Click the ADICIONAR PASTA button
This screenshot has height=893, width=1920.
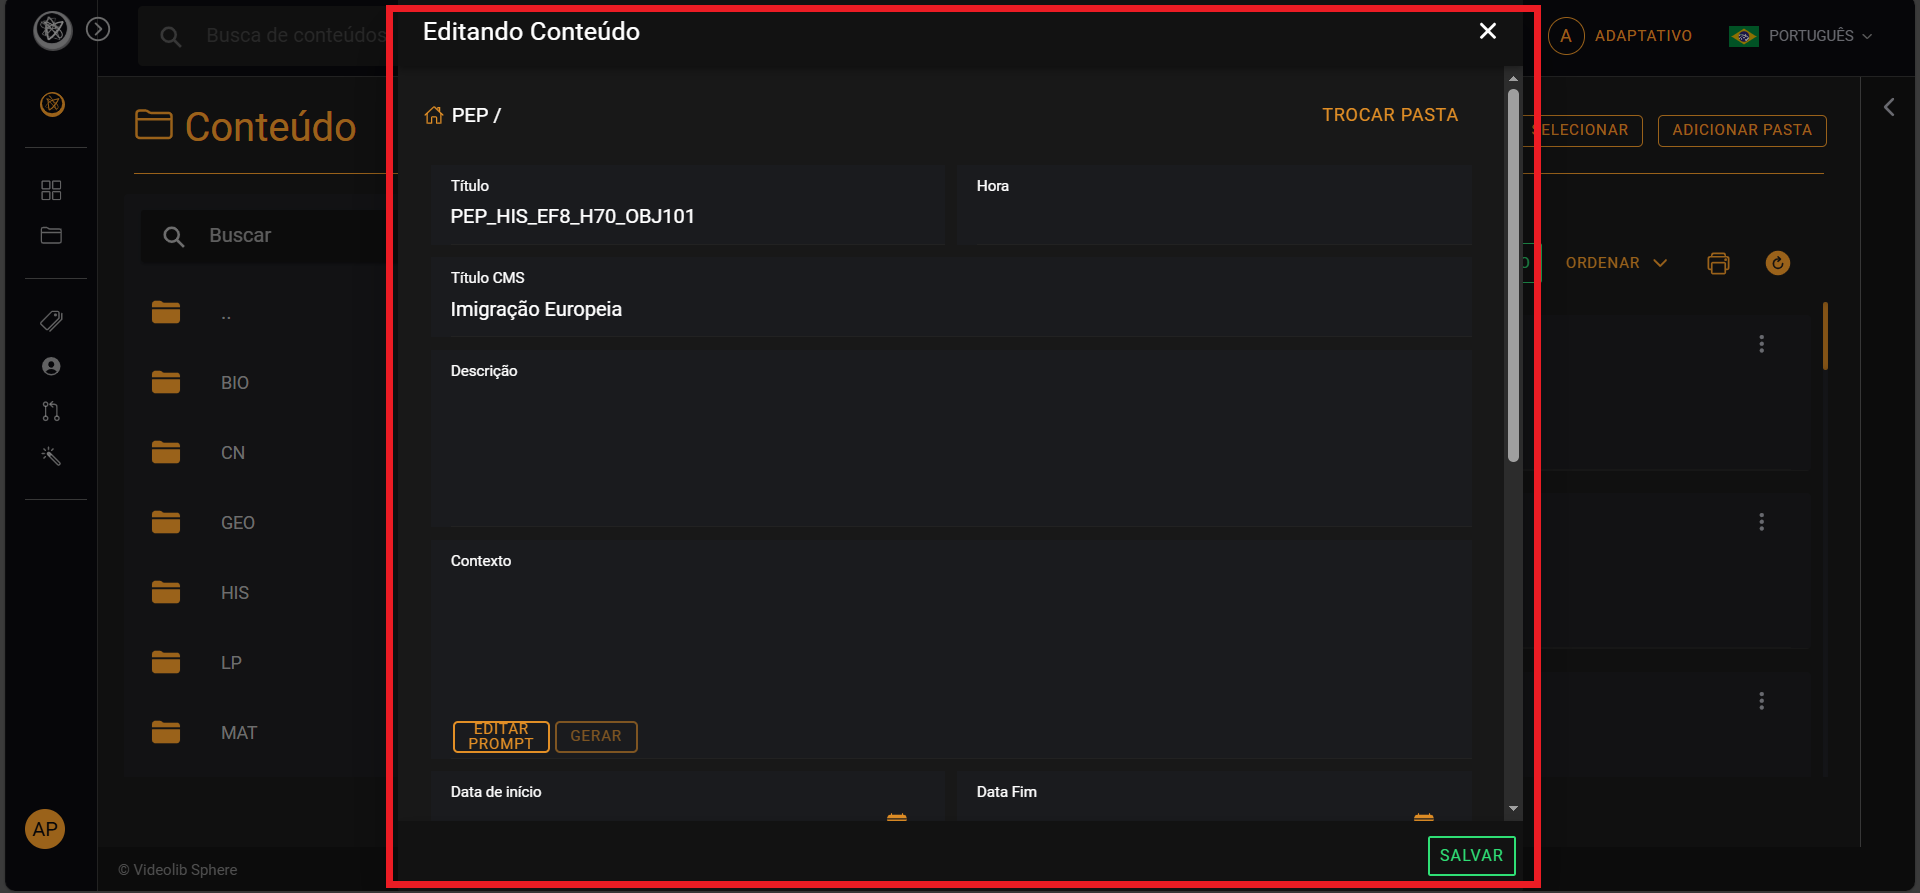pos(1742,130)
